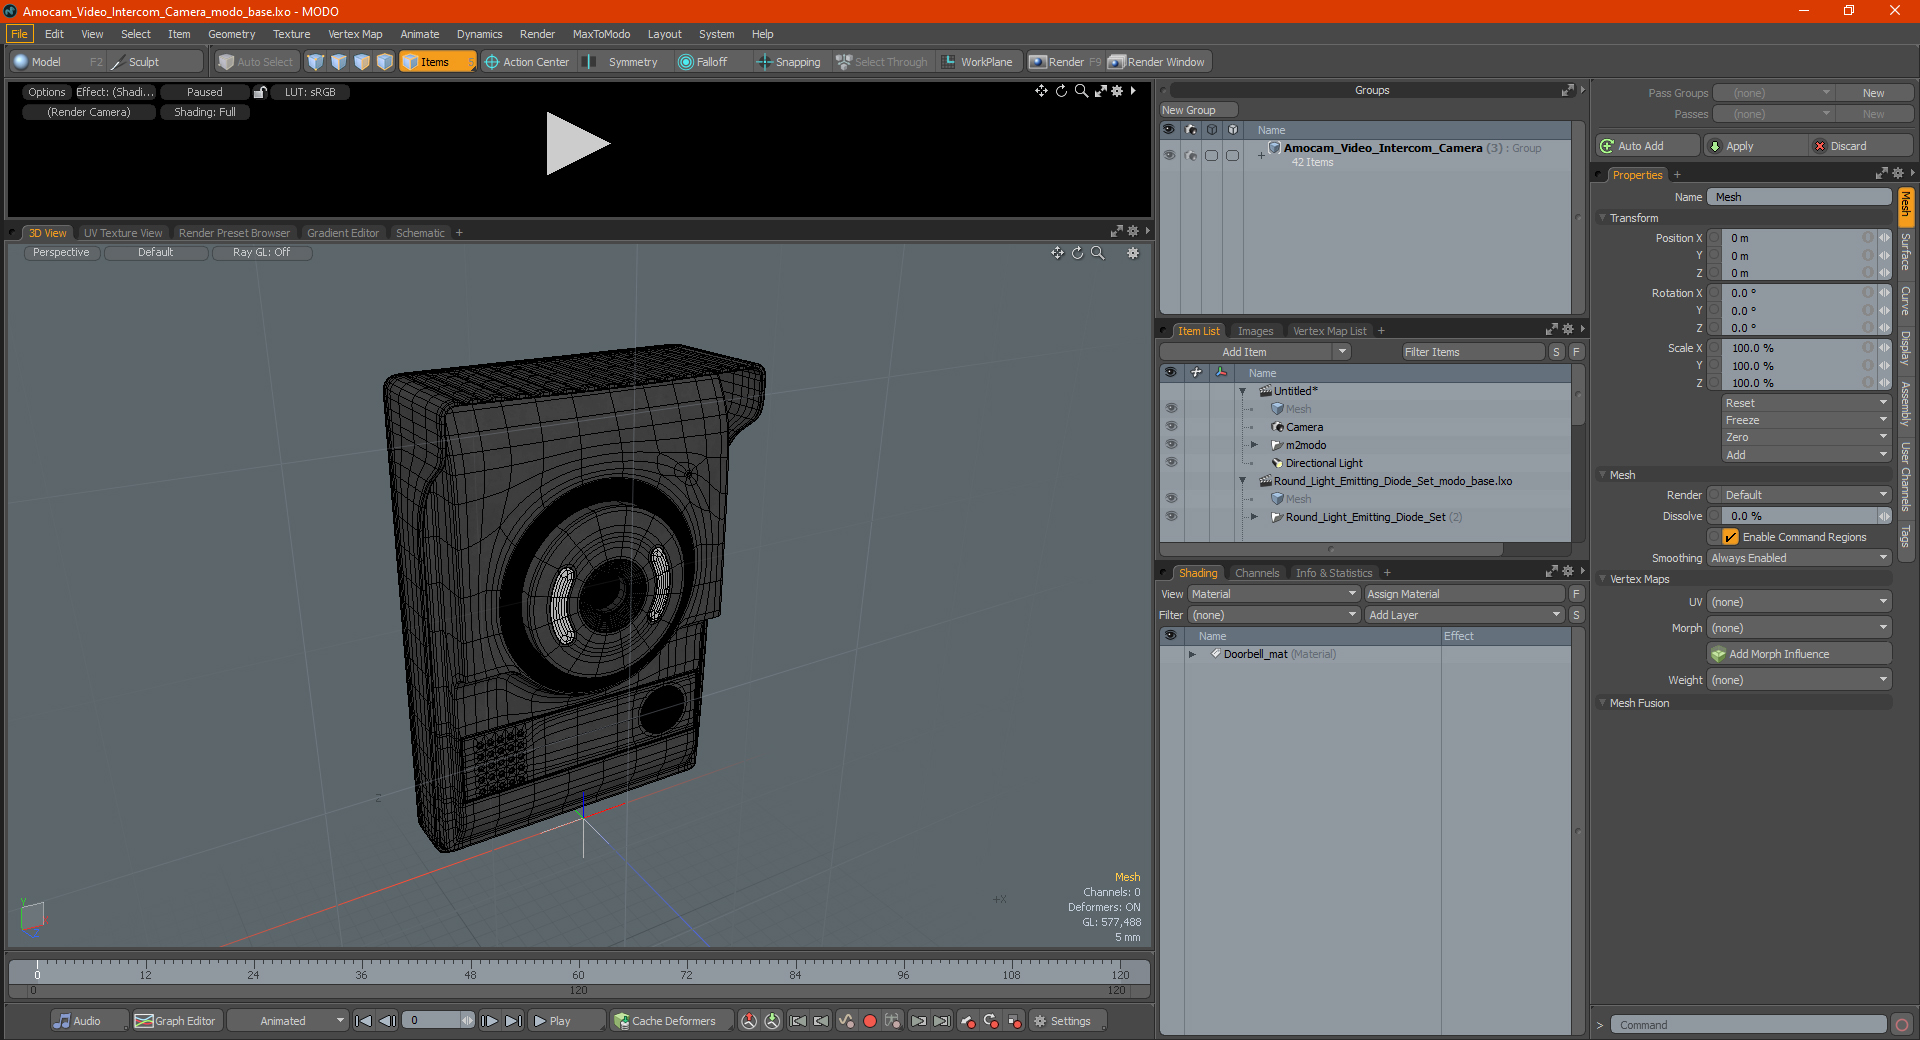The image size is (1920, 1040).
Task: Expand Doorbell_mat material layer
Action: [x=1192, y=654]
